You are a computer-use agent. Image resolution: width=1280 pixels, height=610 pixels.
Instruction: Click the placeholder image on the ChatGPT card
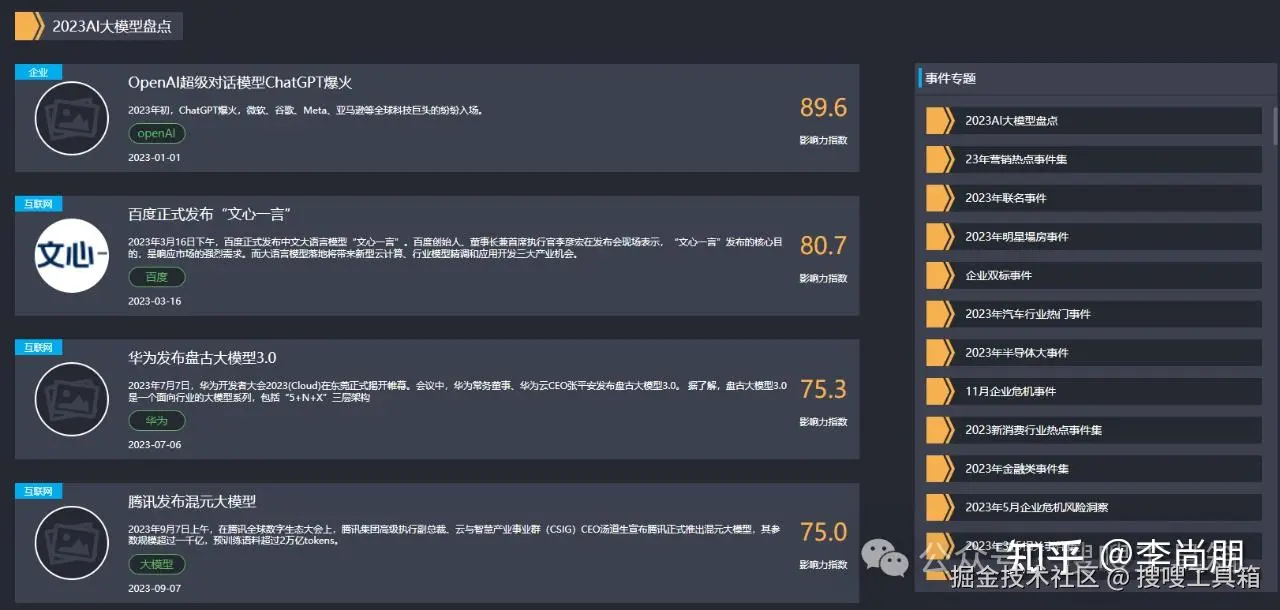coord(72,118)
